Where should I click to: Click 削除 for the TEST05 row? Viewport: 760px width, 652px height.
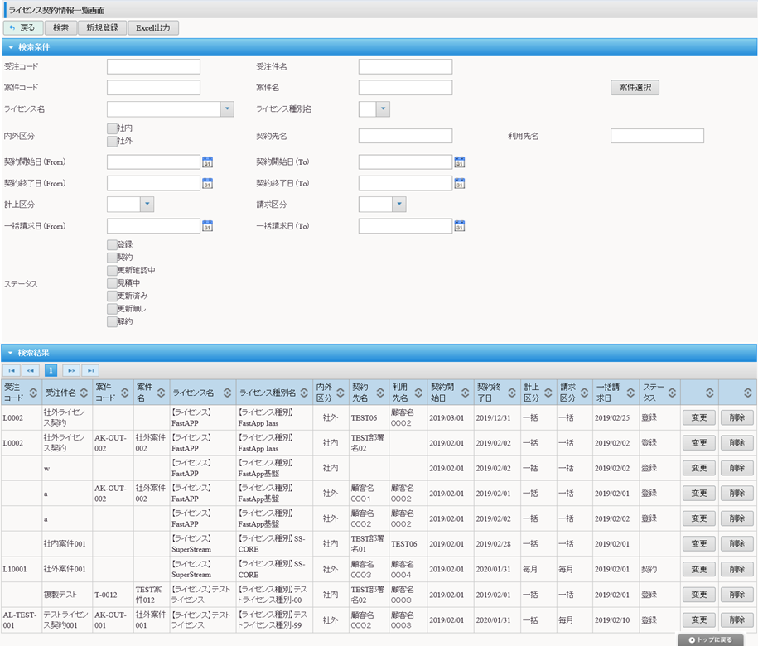pyautogui.click(x=737, y=418)
